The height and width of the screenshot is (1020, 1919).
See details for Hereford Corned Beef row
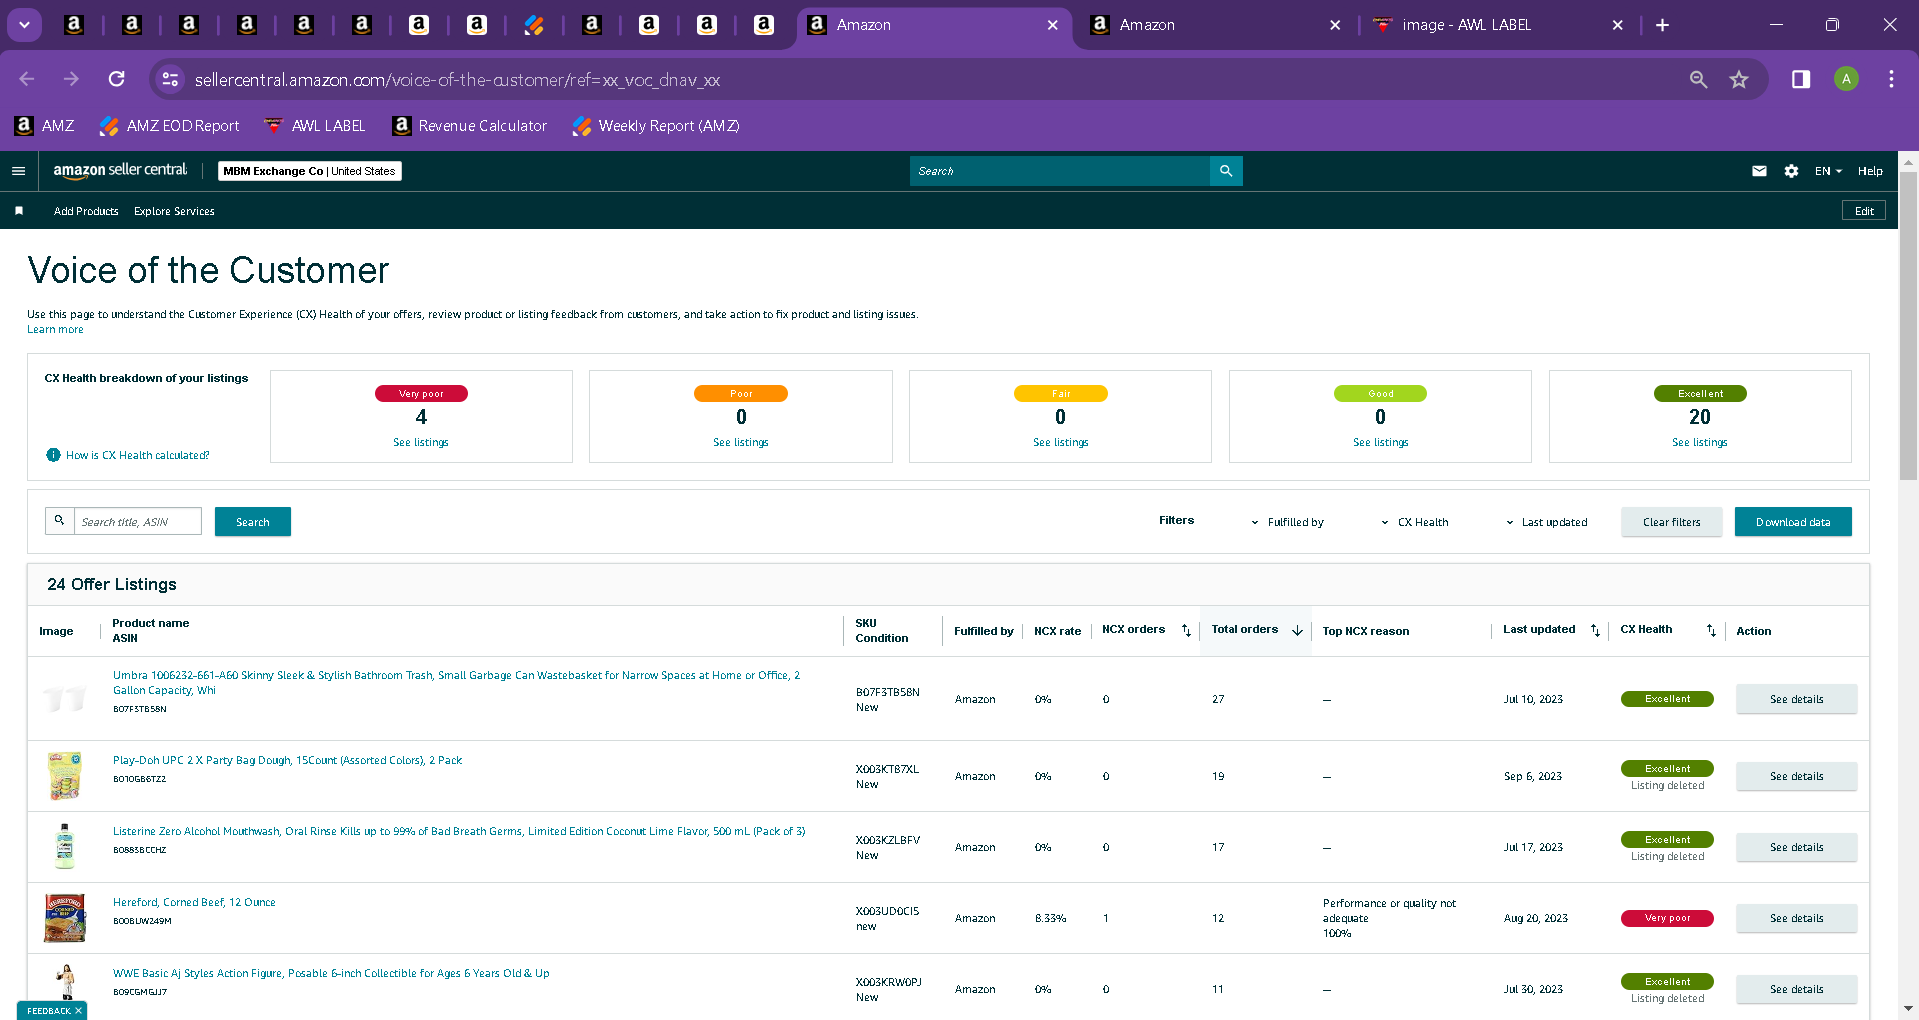pyautogui.click(x=1796, y=918)
